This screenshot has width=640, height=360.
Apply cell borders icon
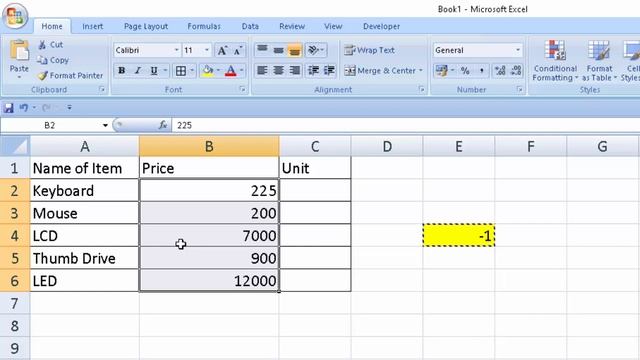pos(181,71)
